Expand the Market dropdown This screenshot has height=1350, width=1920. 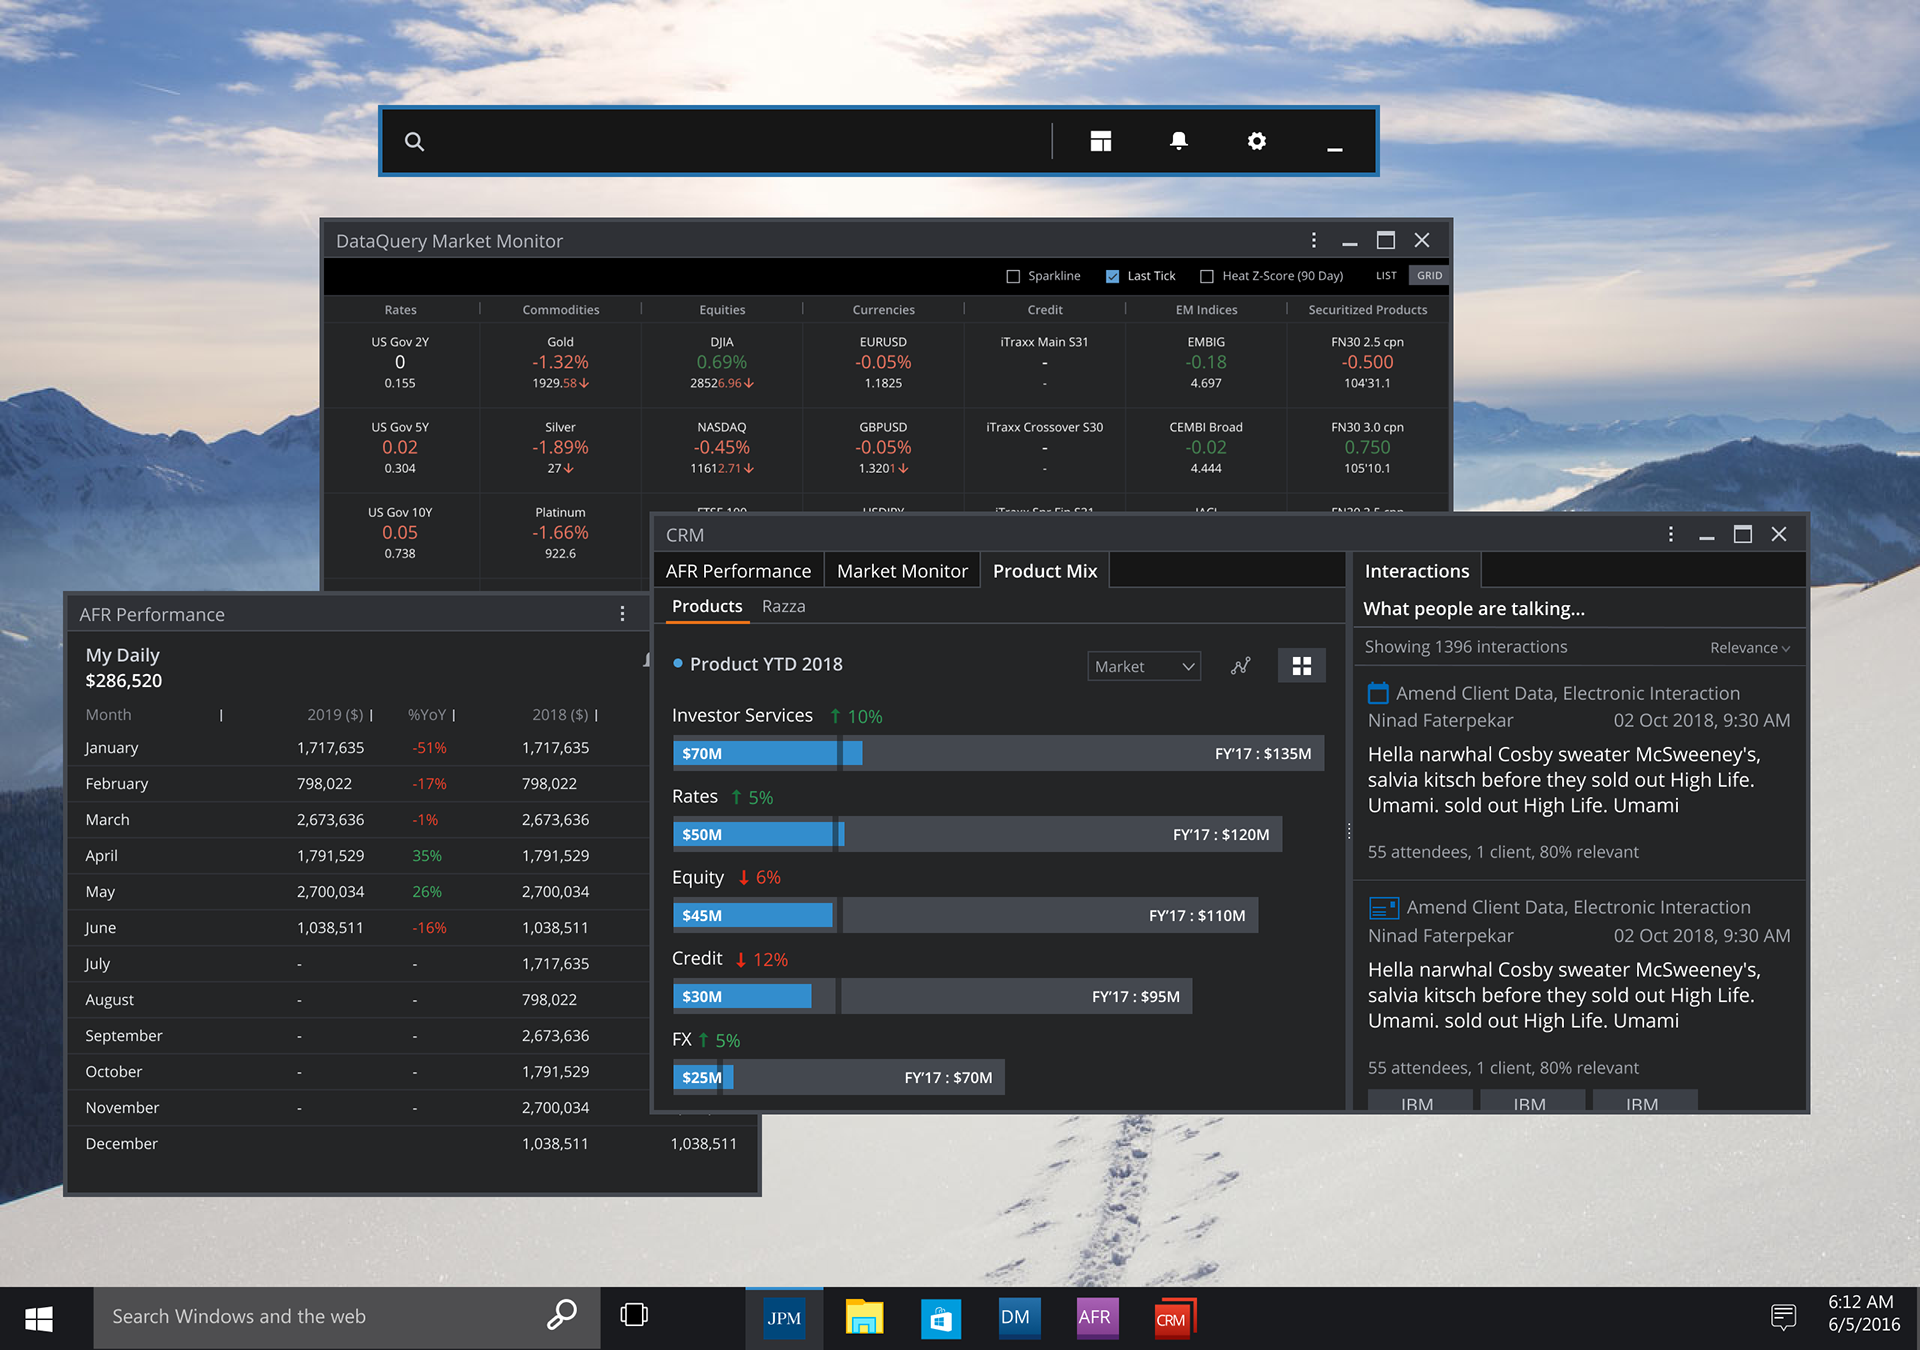[x=1143, y=666]
